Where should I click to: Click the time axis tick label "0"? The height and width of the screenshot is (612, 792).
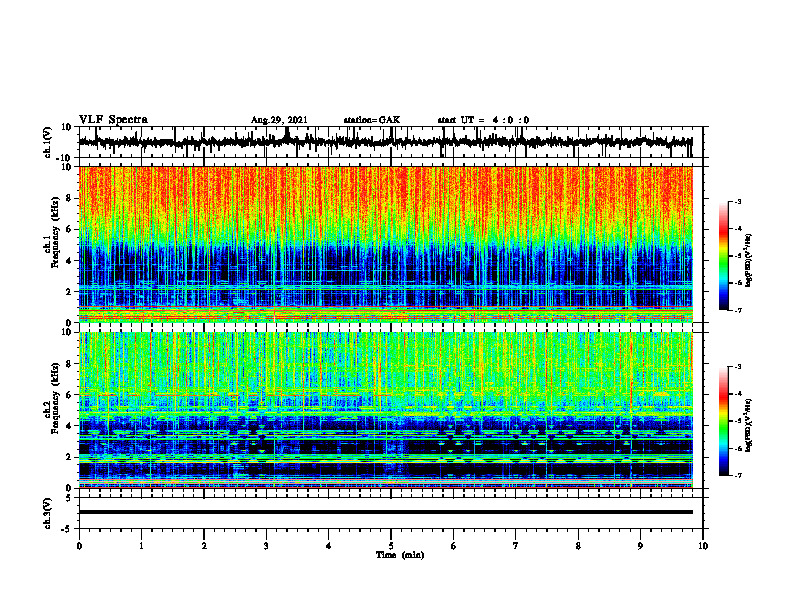point(79,546)
